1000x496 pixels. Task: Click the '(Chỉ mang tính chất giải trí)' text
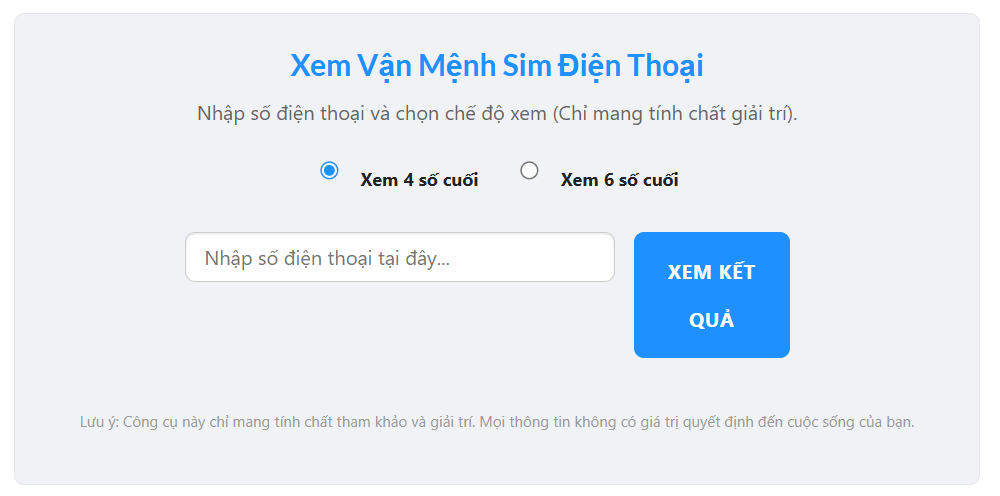675,112
